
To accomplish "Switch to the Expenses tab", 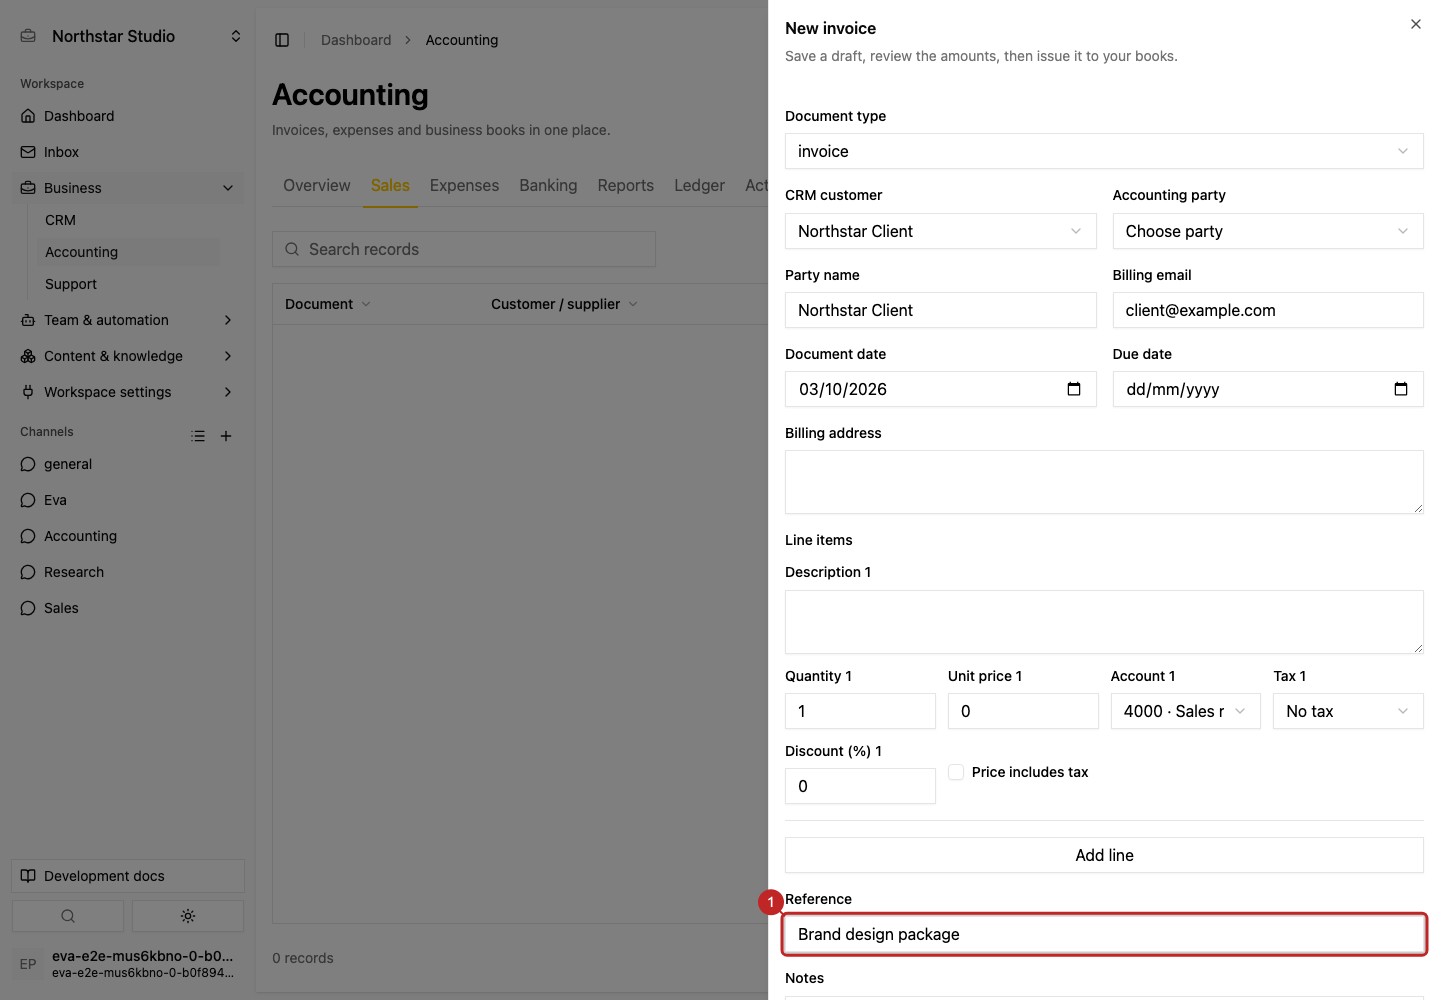I will pos(464,185).
